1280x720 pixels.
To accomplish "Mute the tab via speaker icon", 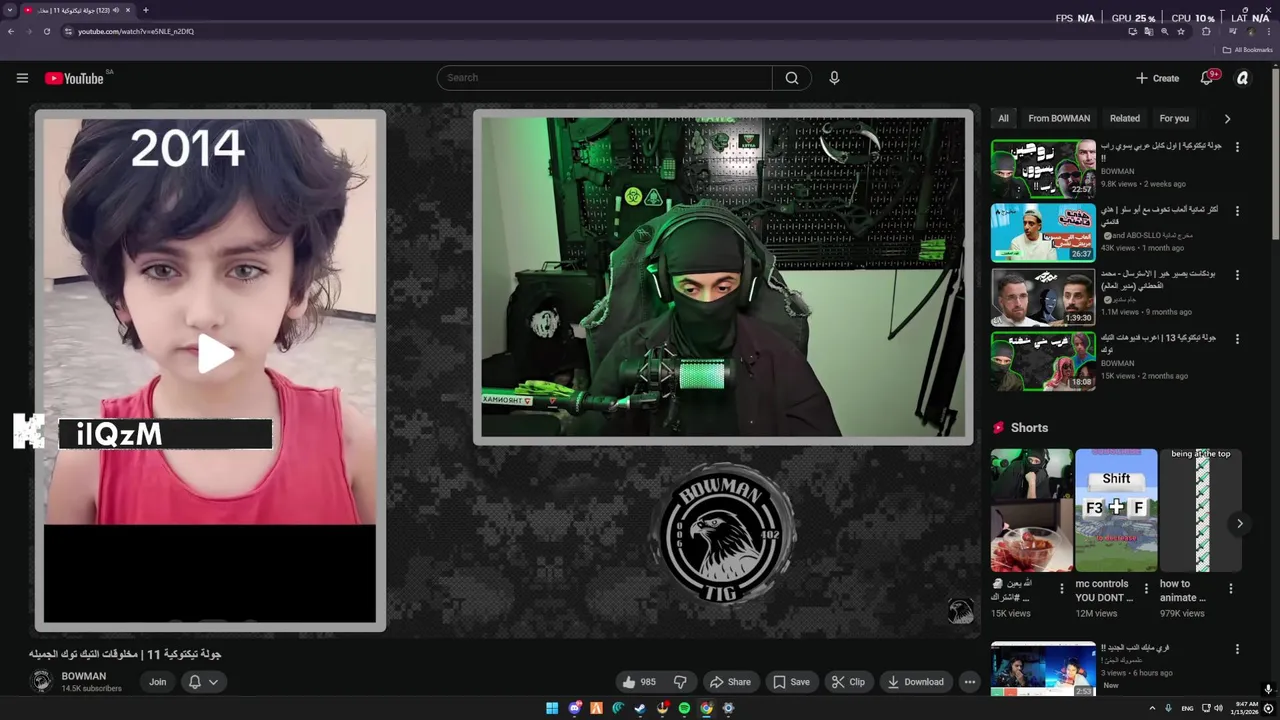I will point(116,10).
